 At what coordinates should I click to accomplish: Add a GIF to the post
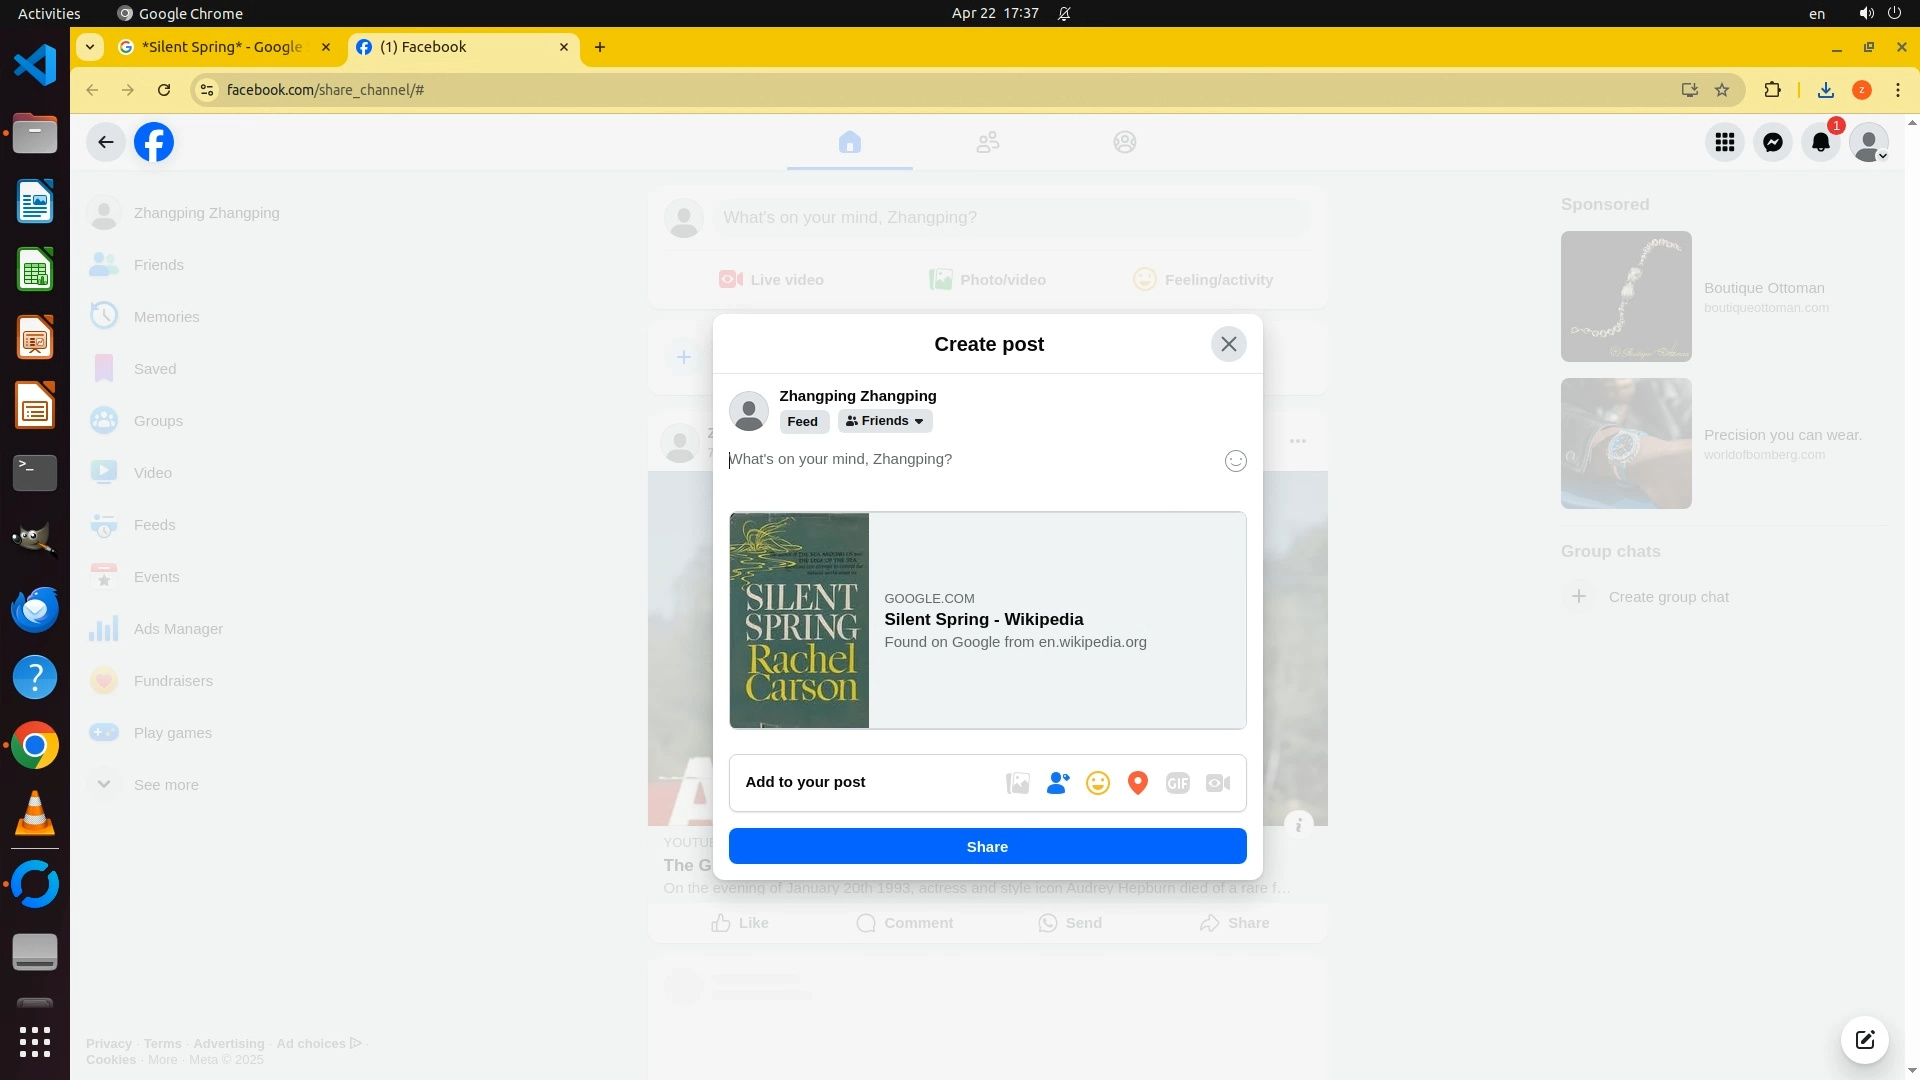pyautogui.click(x=1178, y=783)
